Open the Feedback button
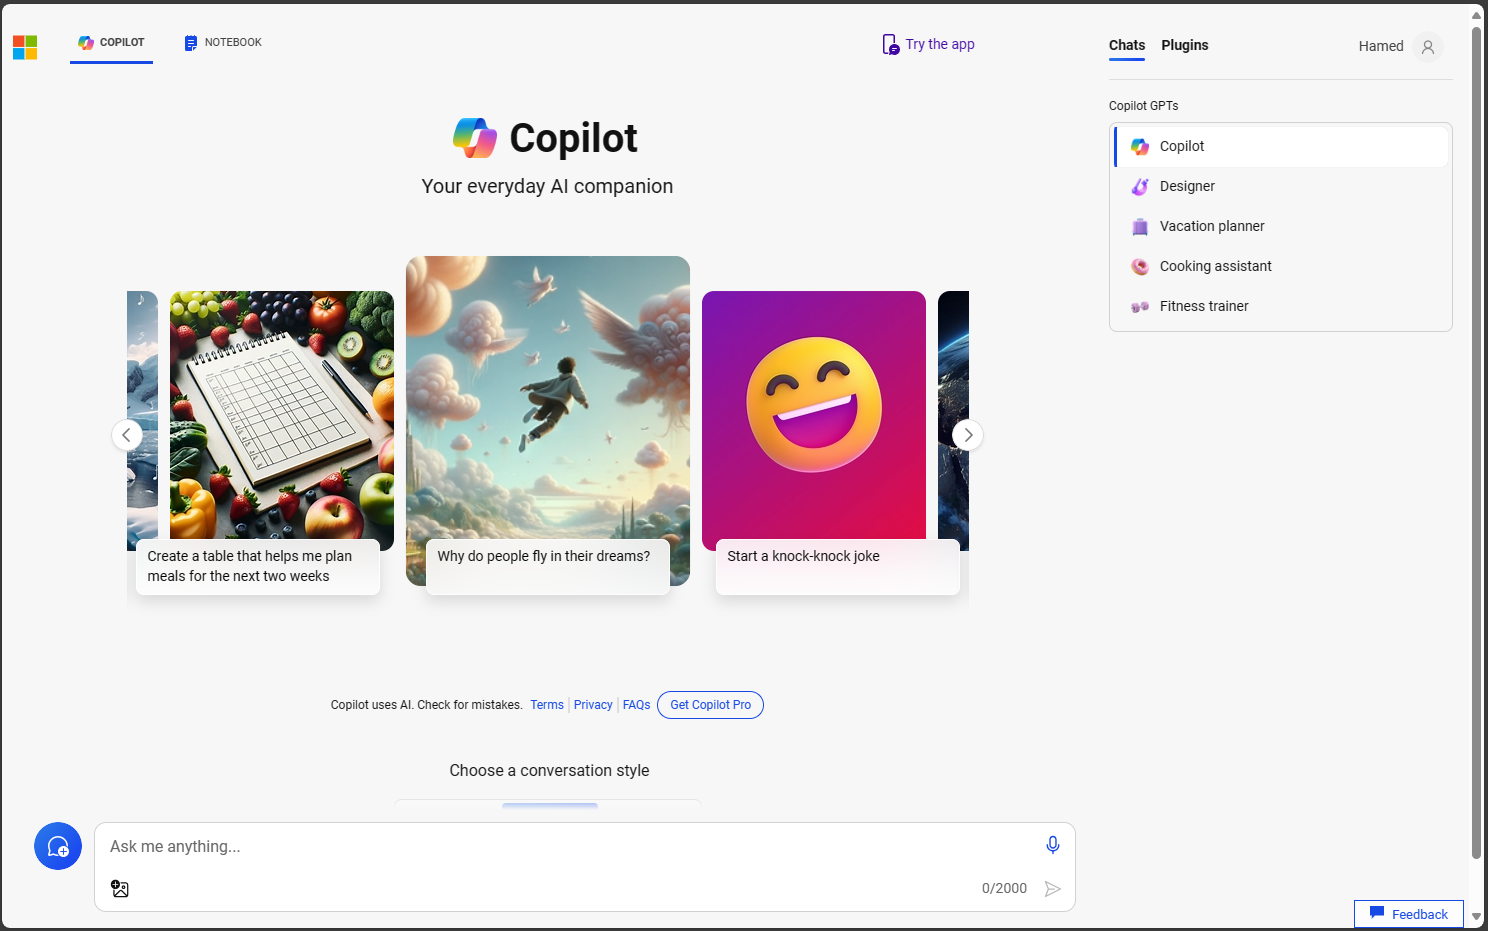 (x=1408, y=914)
